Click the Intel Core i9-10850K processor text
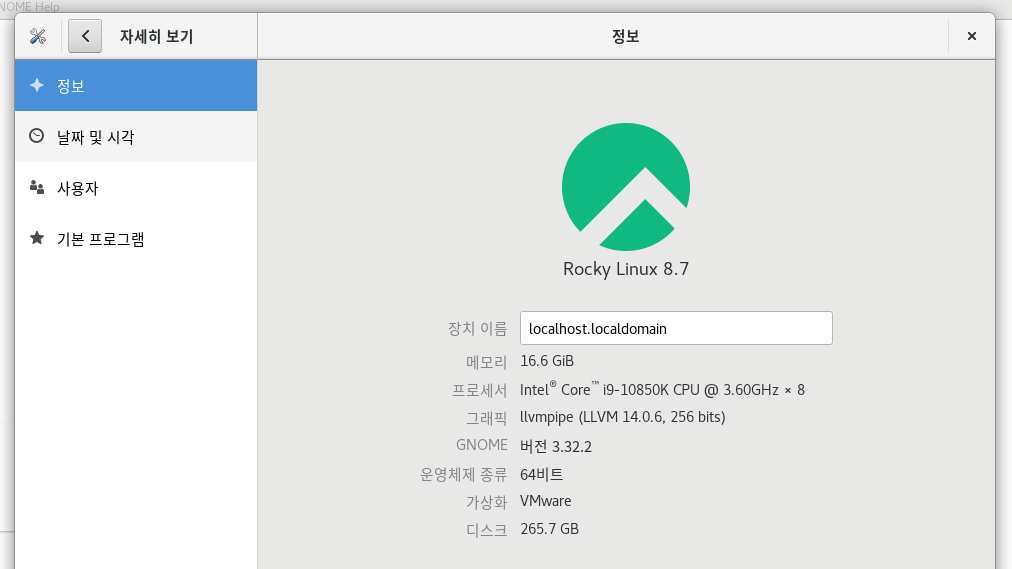This screenshot has height=569, width=1012. [662, 390]
